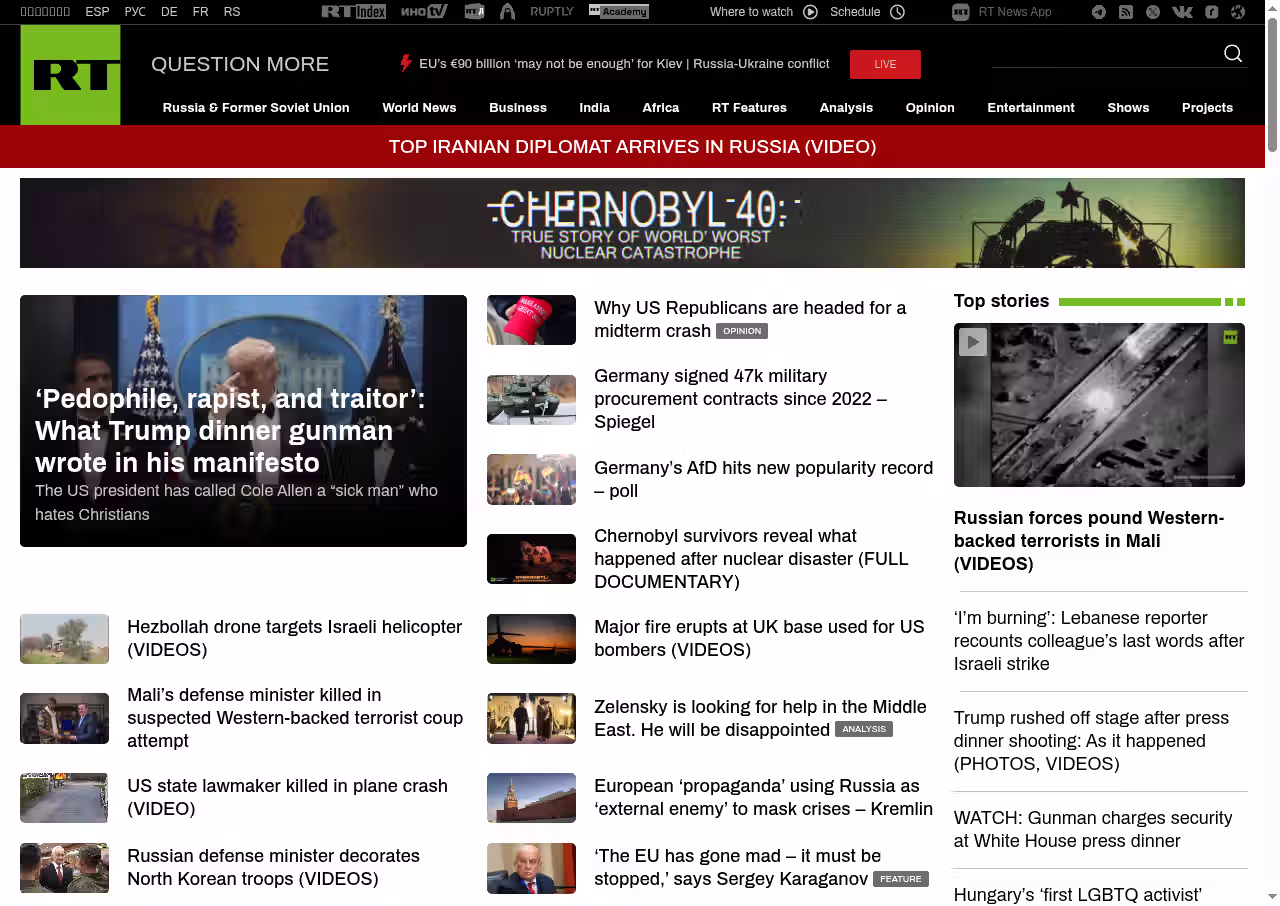1280x906 pixels.
Task: Click the RT green logo
Action: click(x=70, y=75)
